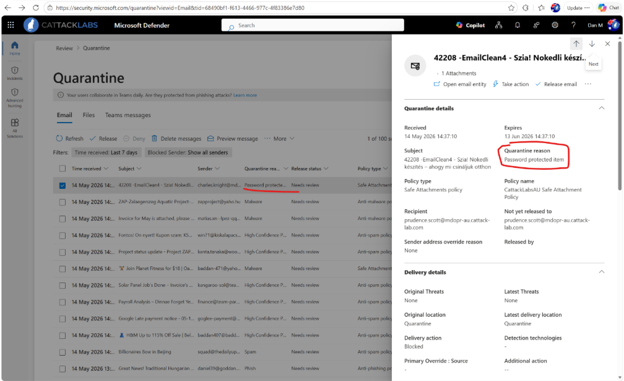The width and height of the screenshot is (624, 381).
Task: Open the settings gear icon
Action: [x=555, y=25]
